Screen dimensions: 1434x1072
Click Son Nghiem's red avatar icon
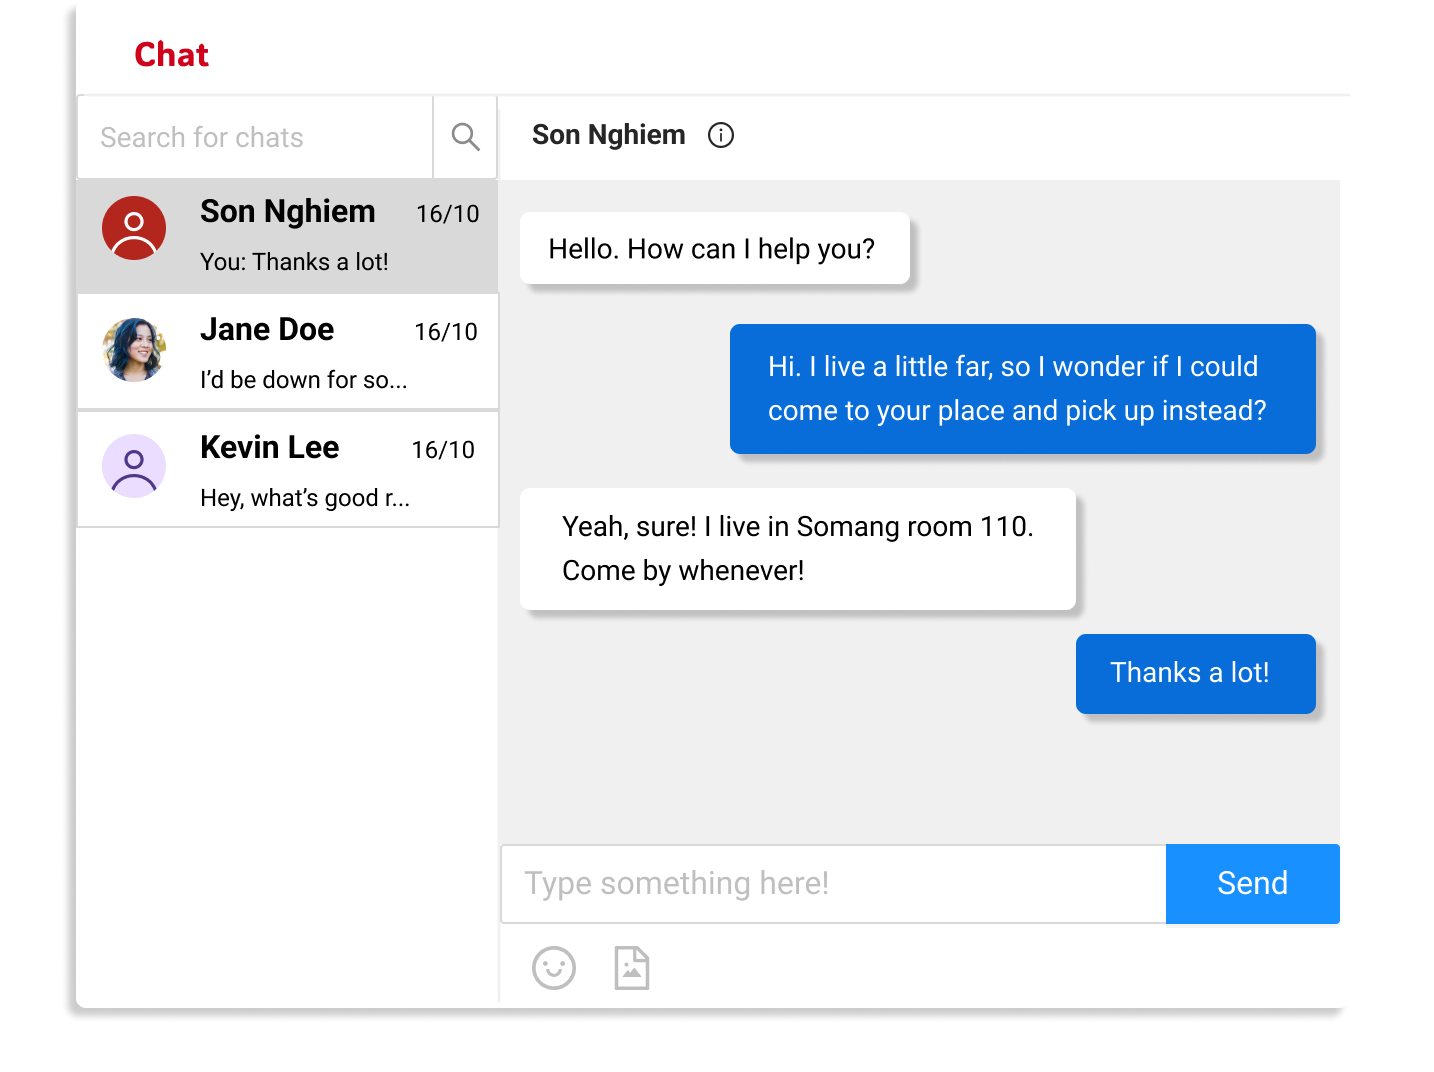[134, 228]
